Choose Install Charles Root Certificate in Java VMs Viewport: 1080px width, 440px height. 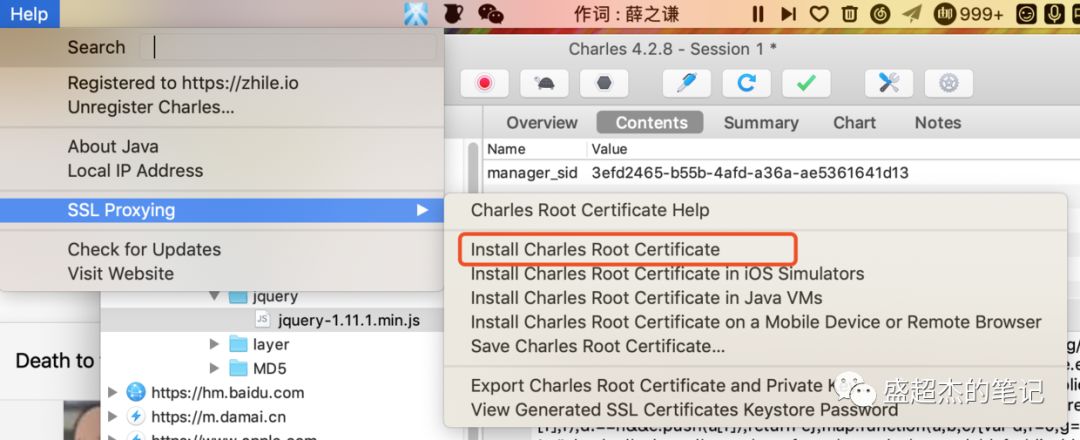tap(646, 297)
